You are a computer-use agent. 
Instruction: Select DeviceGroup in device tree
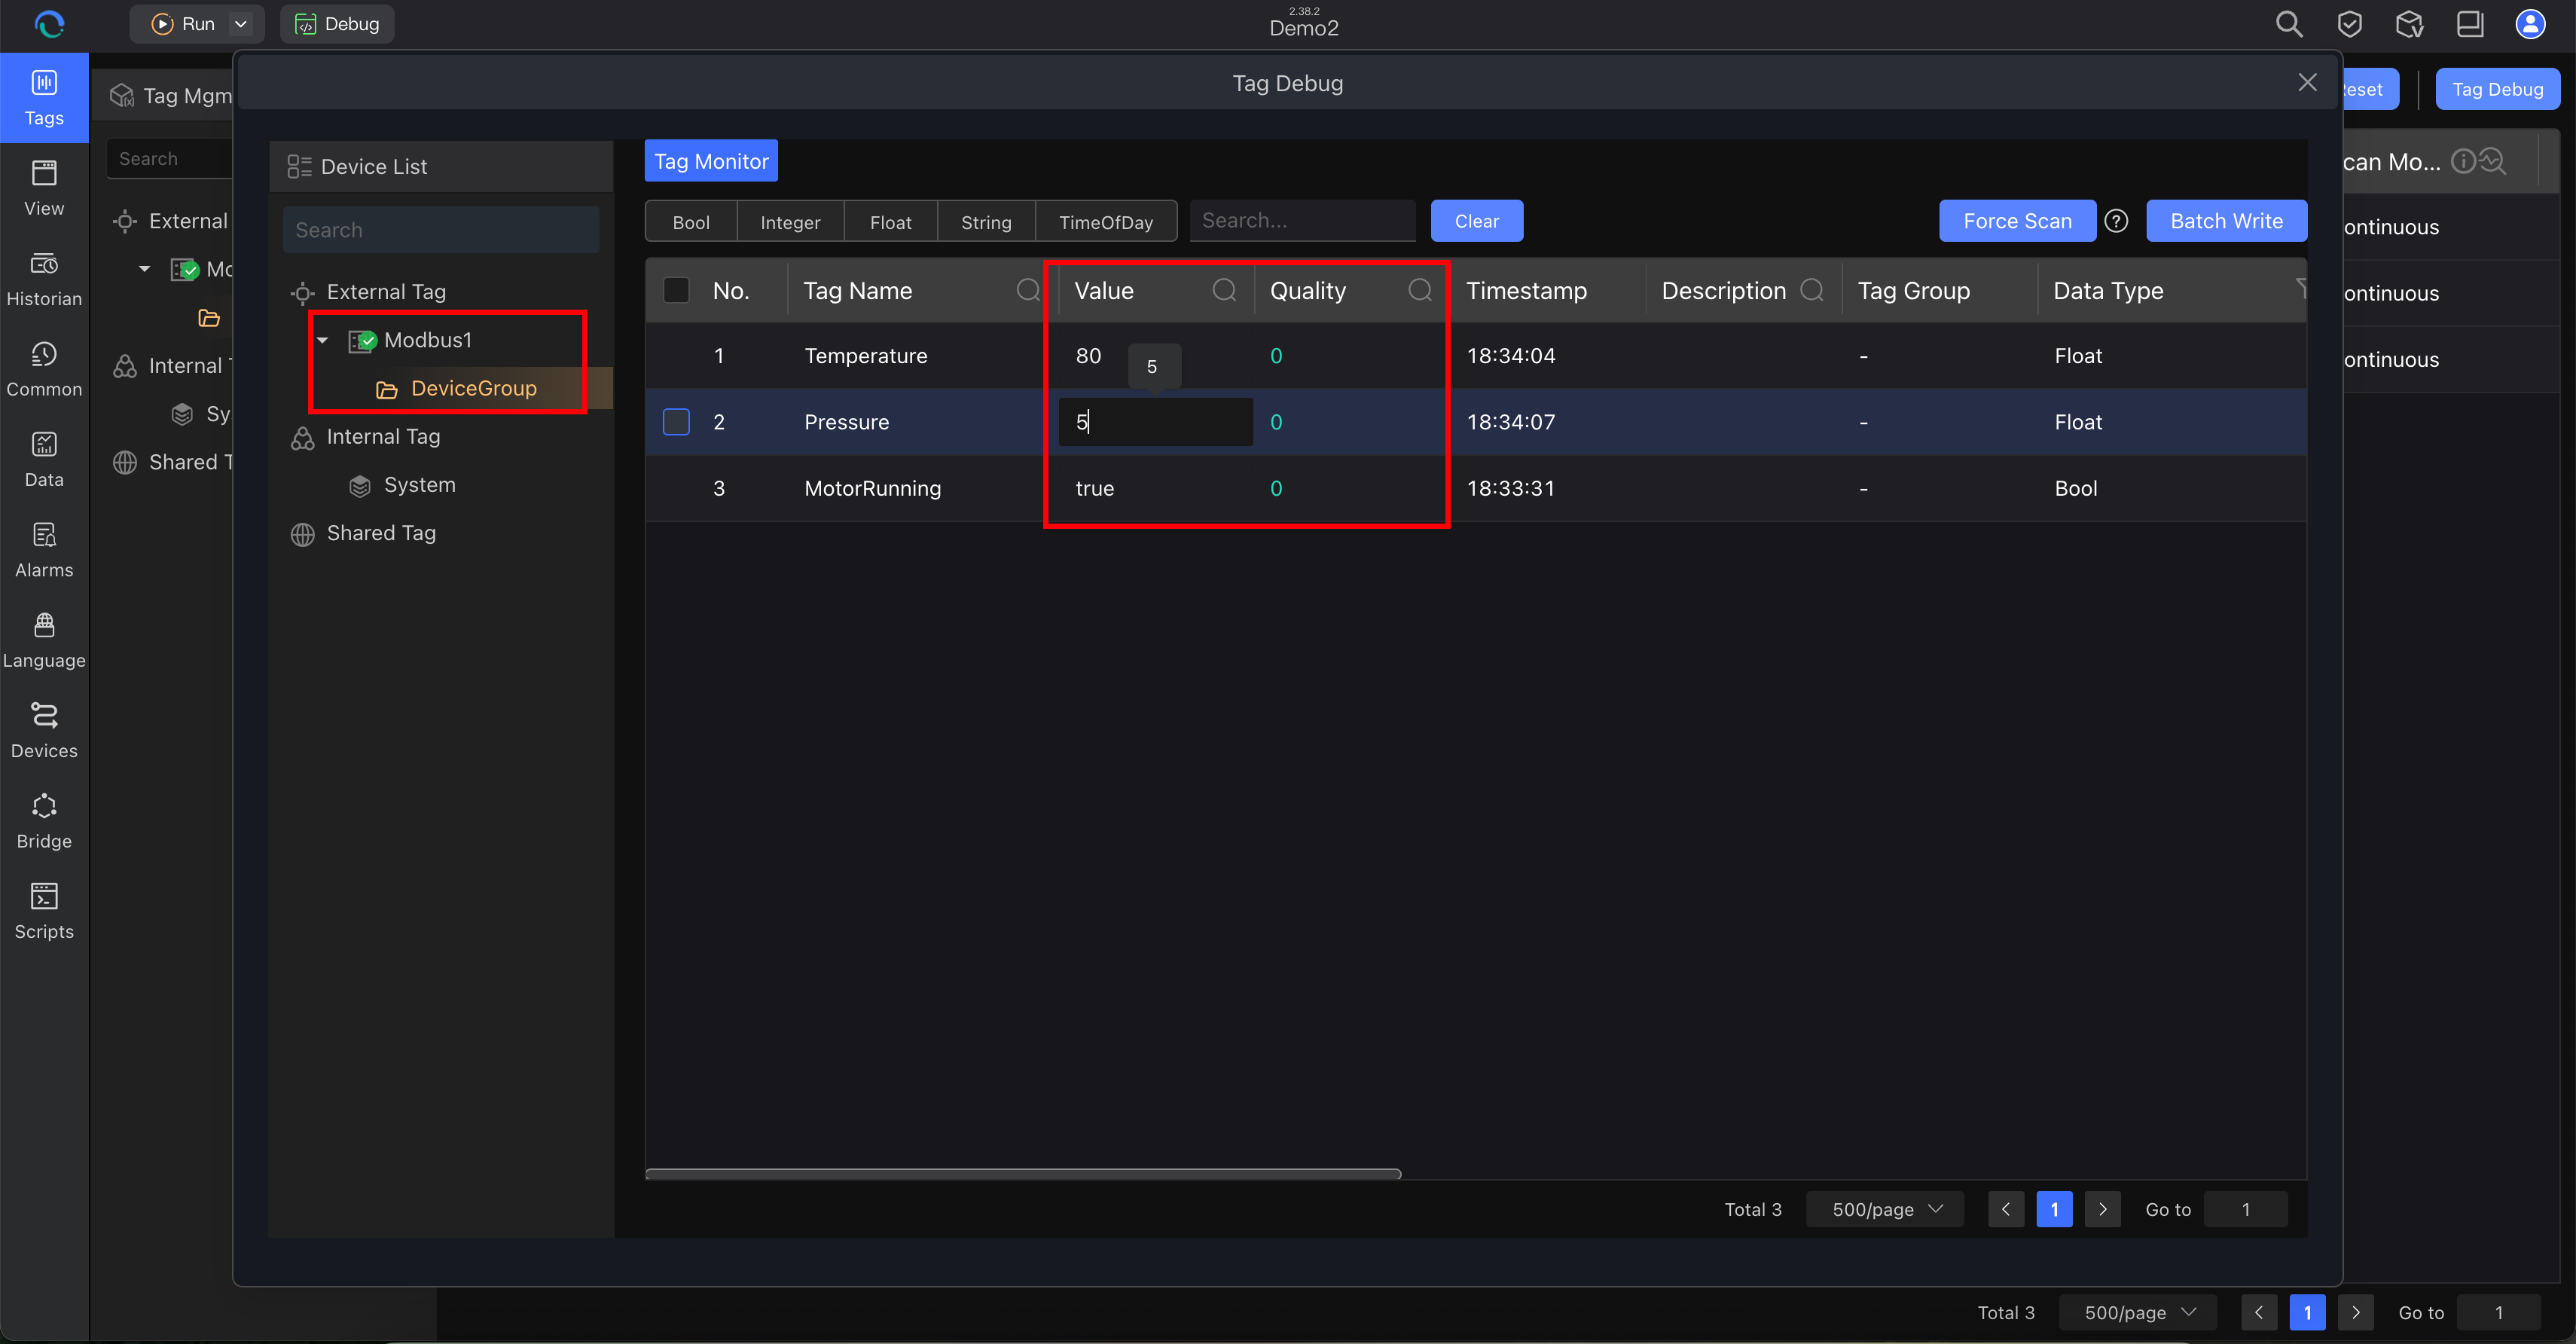(474, 388)
